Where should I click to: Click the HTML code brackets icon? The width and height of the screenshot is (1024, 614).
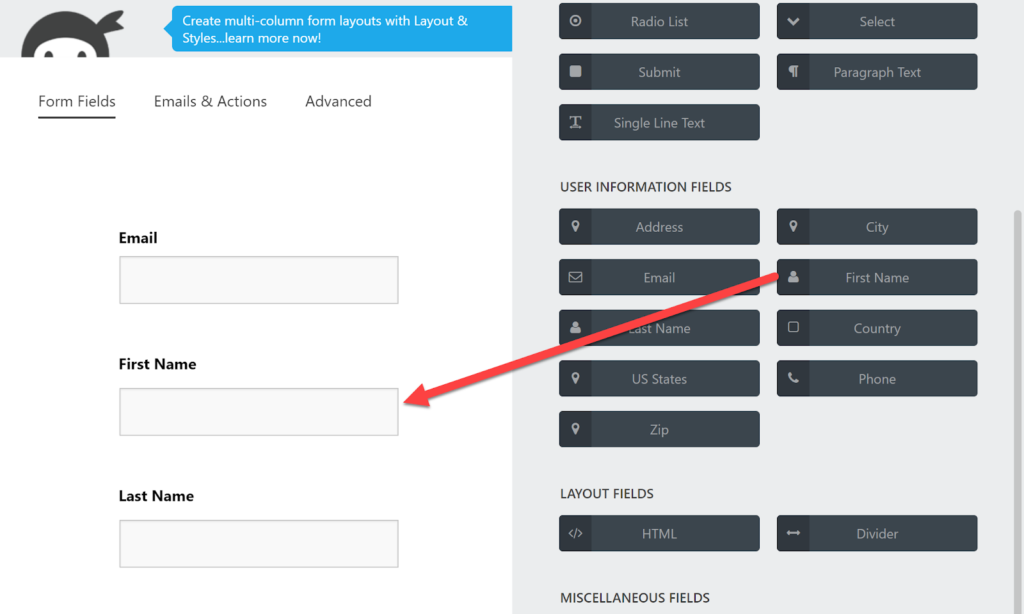[x=575, y=533]
